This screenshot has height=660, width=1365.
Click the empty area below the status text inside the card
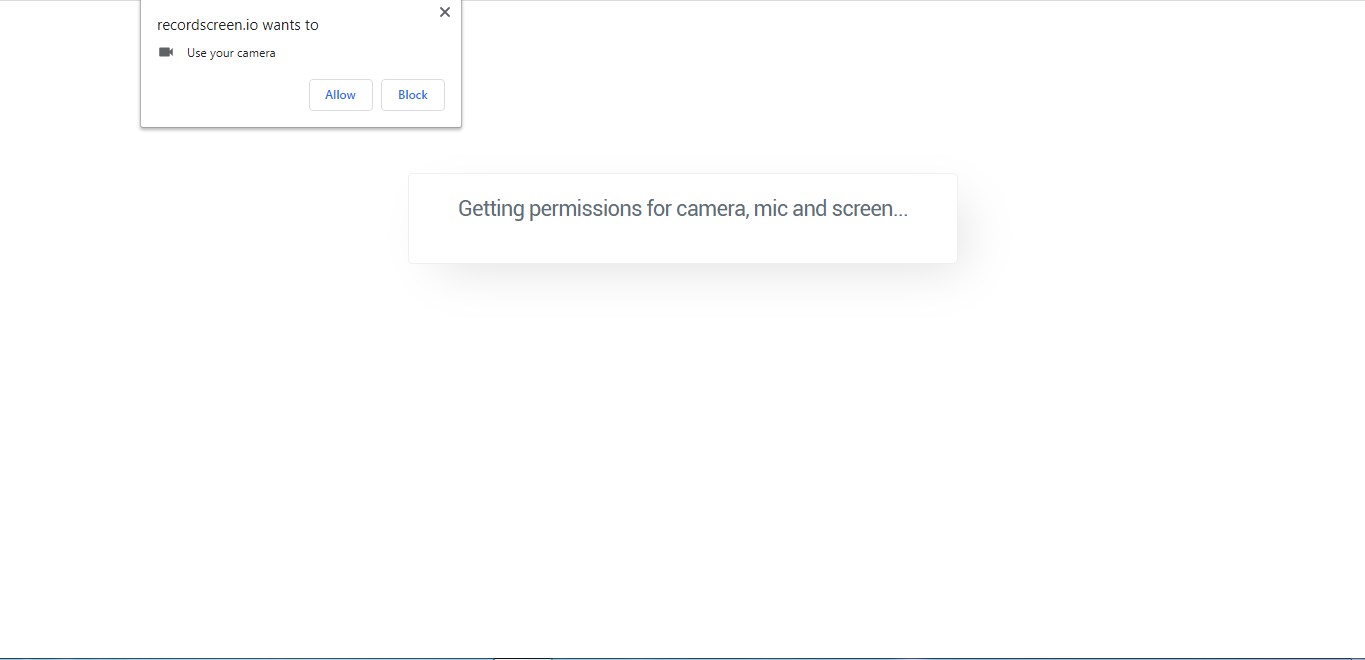683,243
